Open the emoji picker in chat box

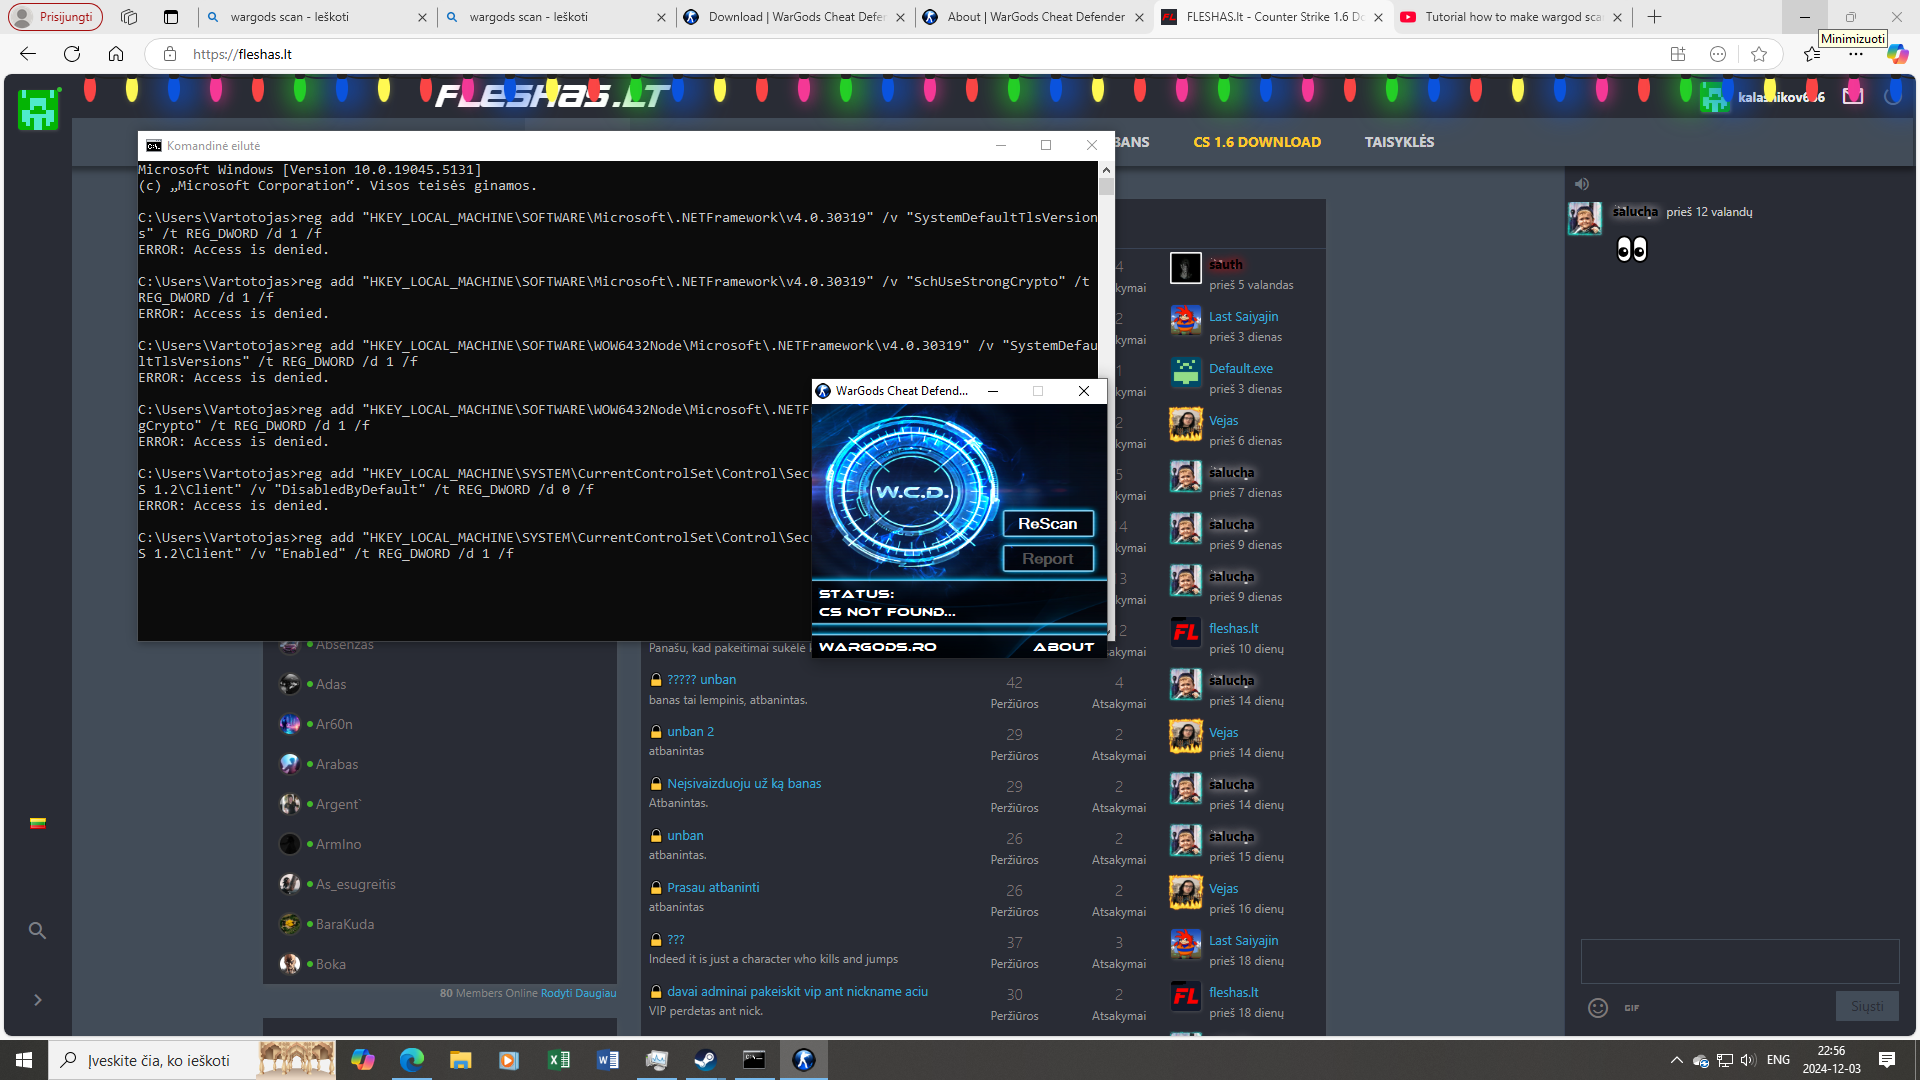pyautogui.click(x=1598, y=1008)
